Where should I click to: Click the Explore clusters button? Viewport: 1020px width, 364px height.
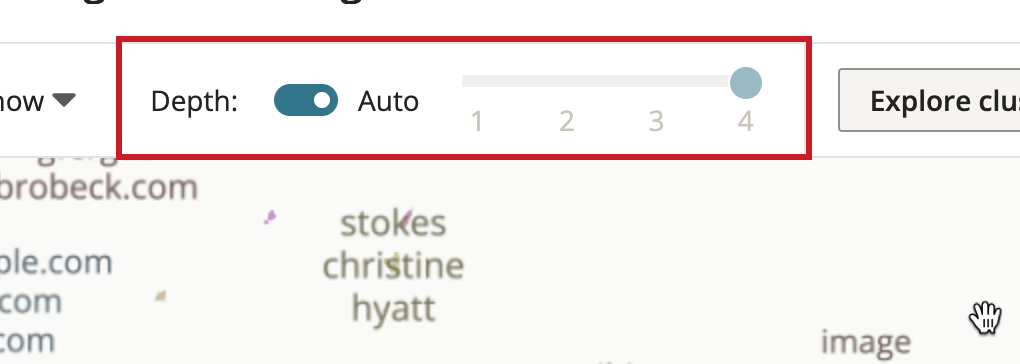coord(930,100)
